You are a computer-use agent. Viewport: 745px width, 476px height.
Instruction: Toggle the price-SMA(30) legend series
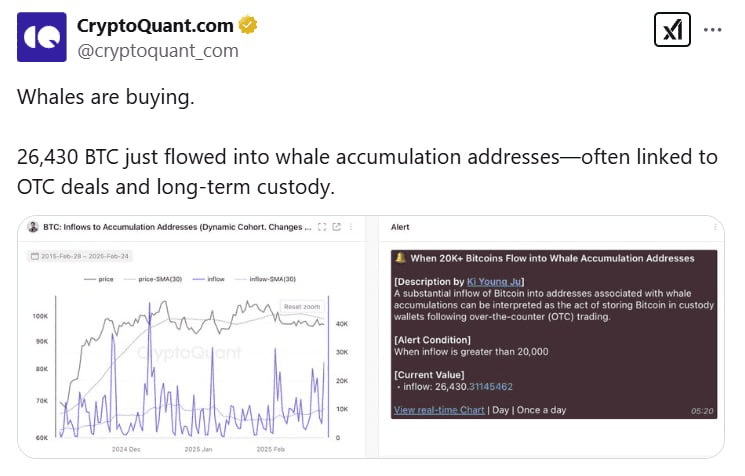[x=153, y=279]
